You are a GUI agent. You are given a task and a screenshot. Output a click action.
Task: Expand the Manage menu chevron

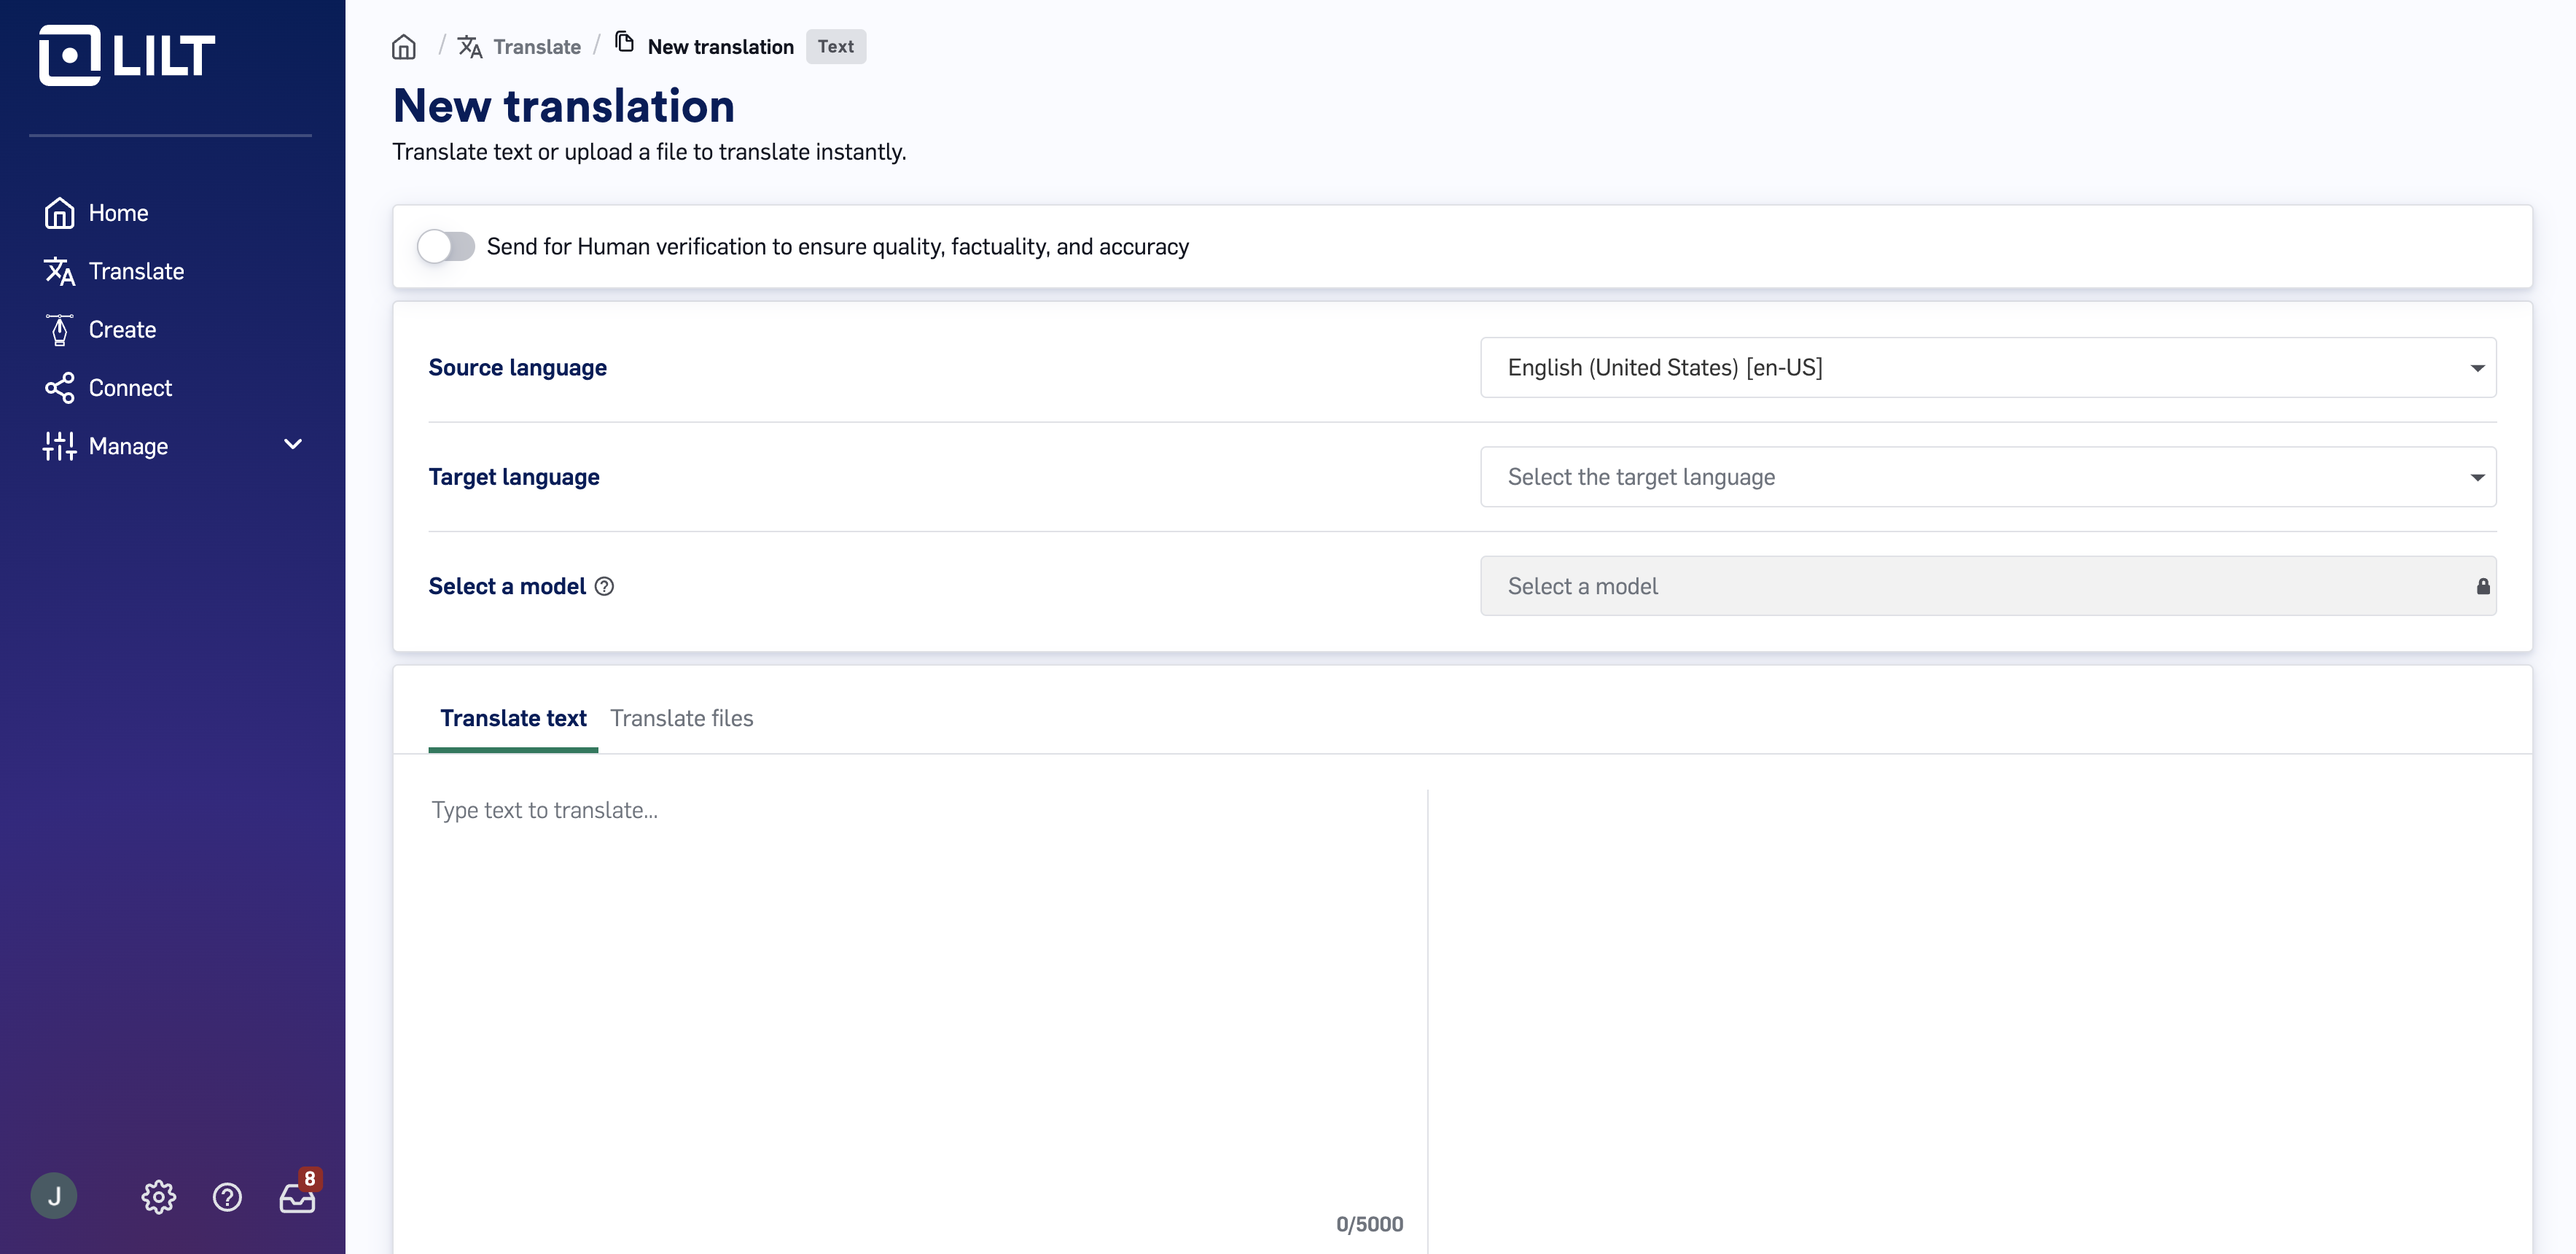click(x=293, y=445)
